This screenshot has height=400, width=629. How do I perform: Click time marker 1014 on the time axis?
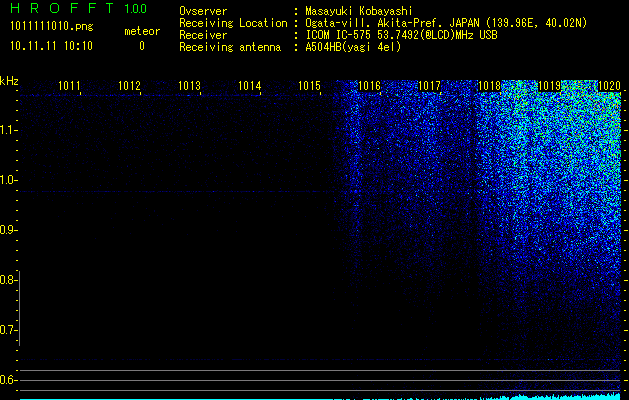250,86
